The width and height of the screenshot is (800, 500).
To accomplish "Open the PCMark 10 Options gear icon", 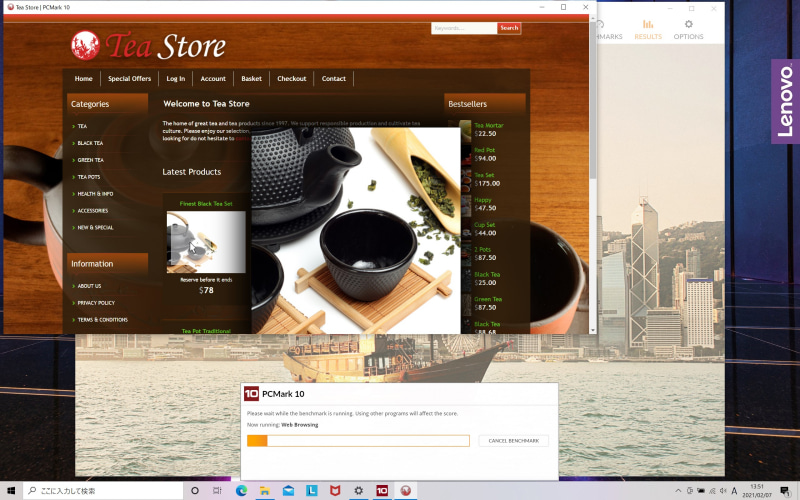I will [688, 24].
